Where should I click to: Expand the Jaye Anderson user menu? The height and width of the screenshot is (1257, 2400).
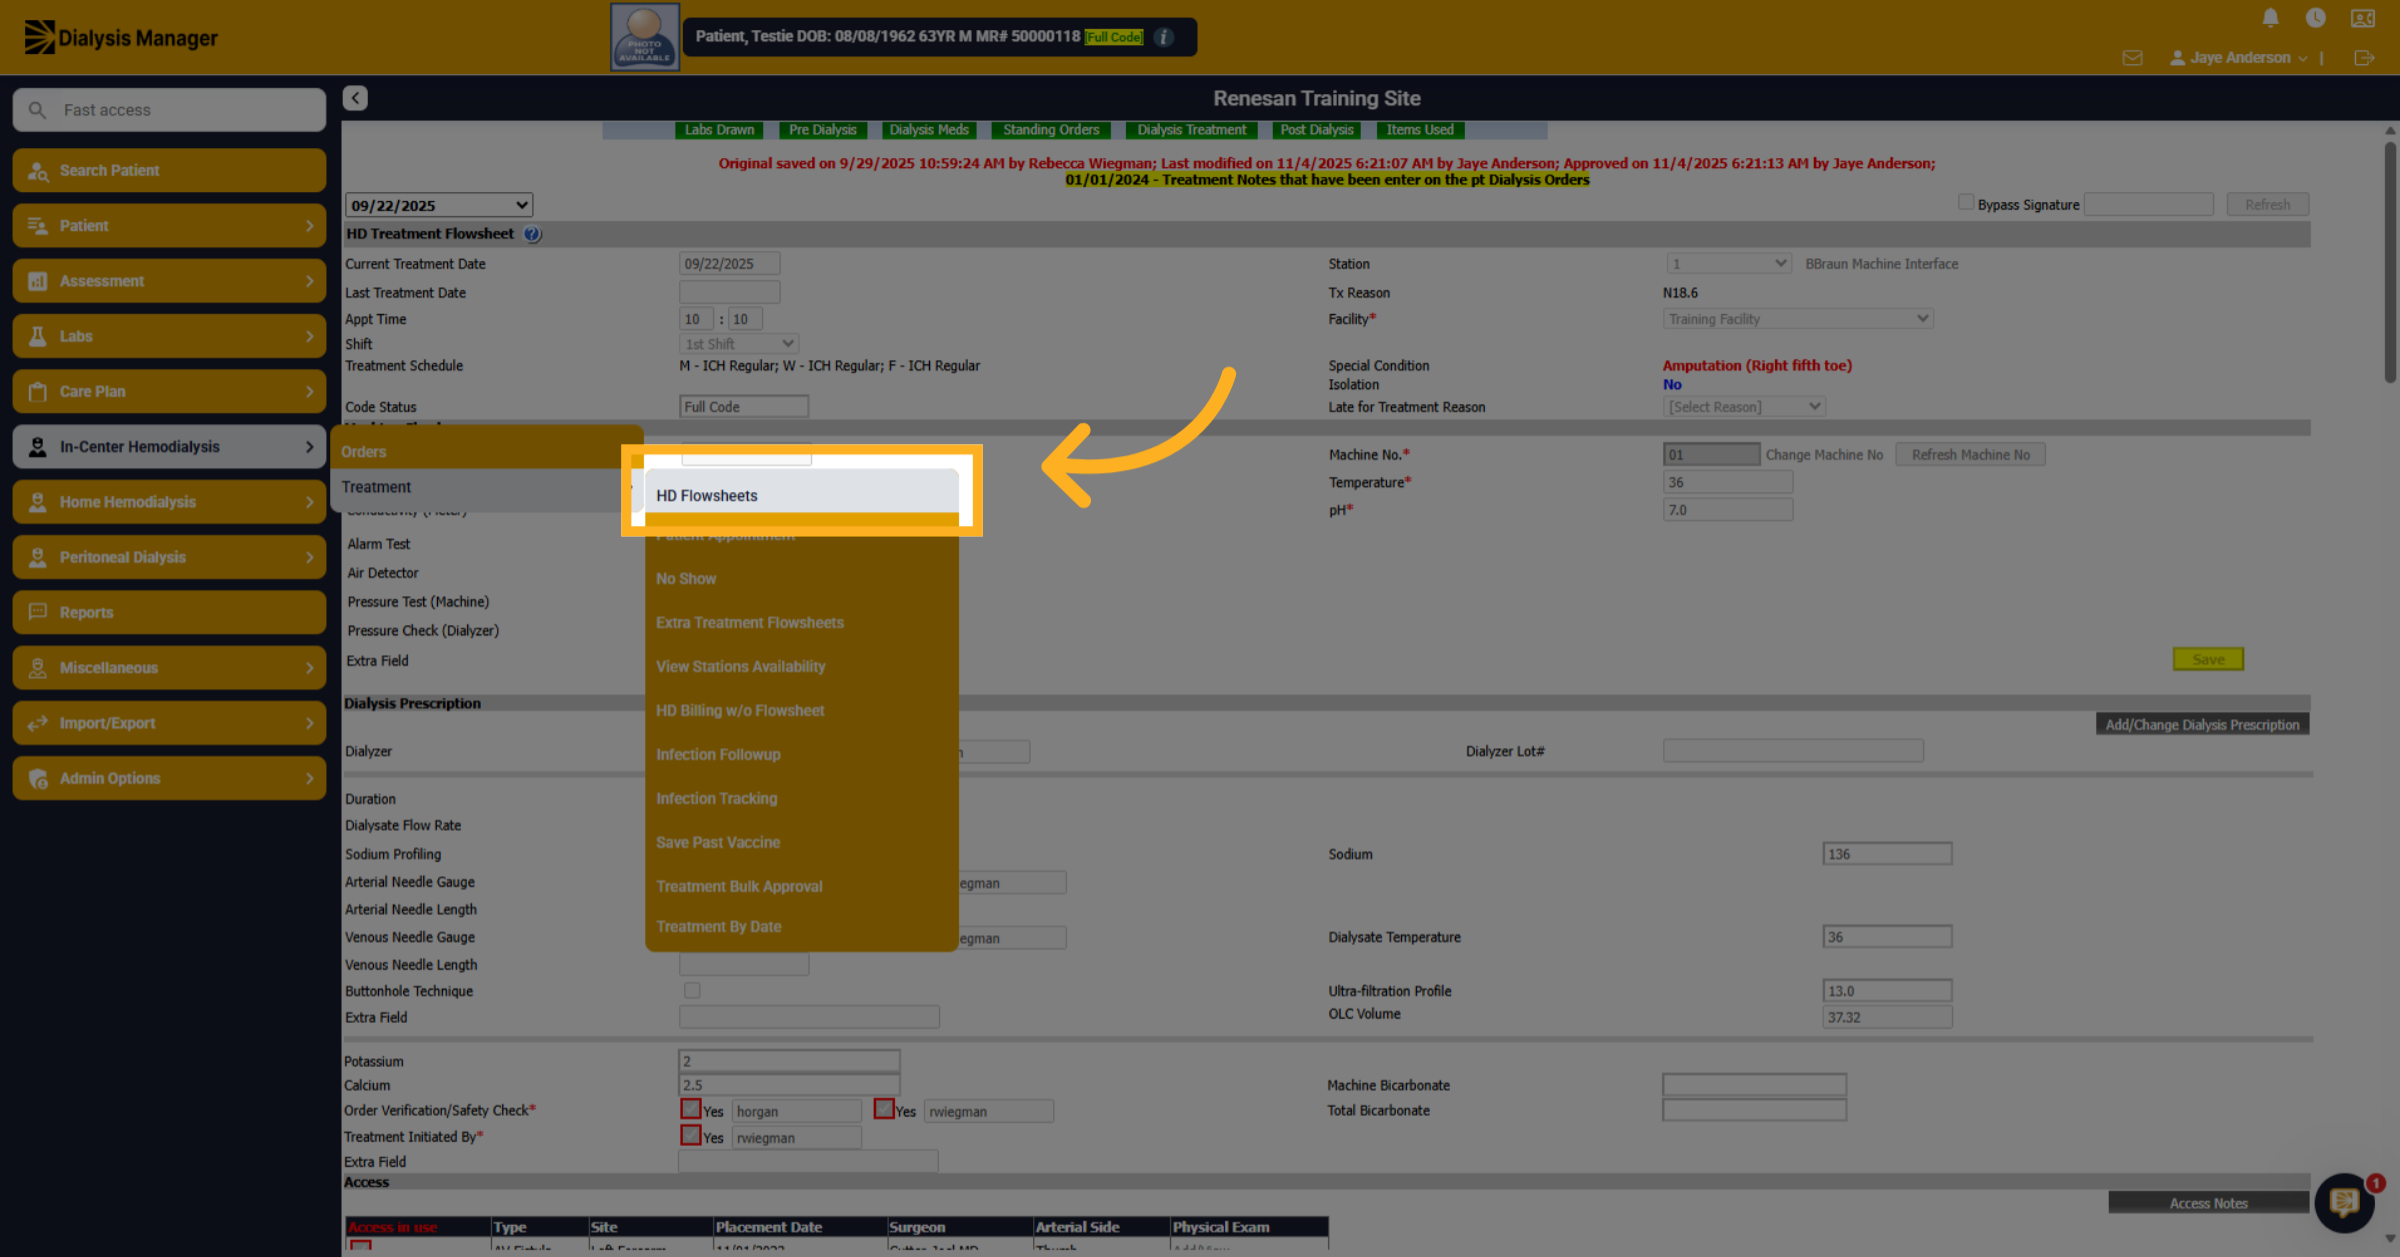click(x=2238, y=58)
